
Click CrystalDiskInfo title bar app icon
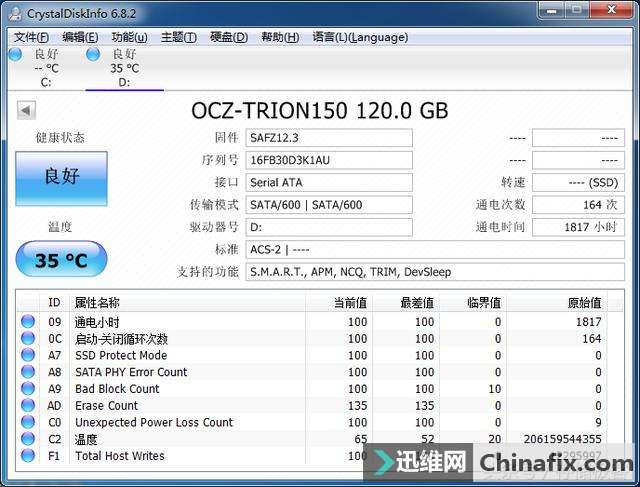(x=16, y=13)
